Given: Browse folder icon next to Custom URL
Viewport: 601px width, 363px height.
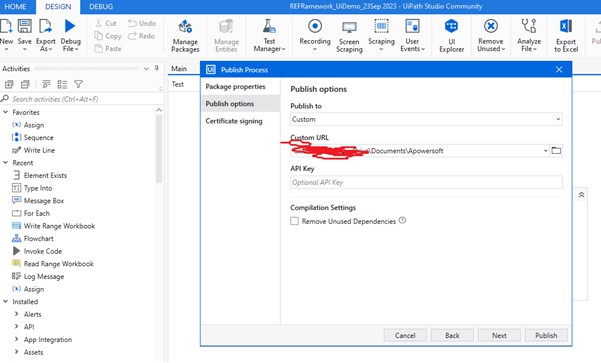Looking at the screenshot, I should tap(556, 151).
